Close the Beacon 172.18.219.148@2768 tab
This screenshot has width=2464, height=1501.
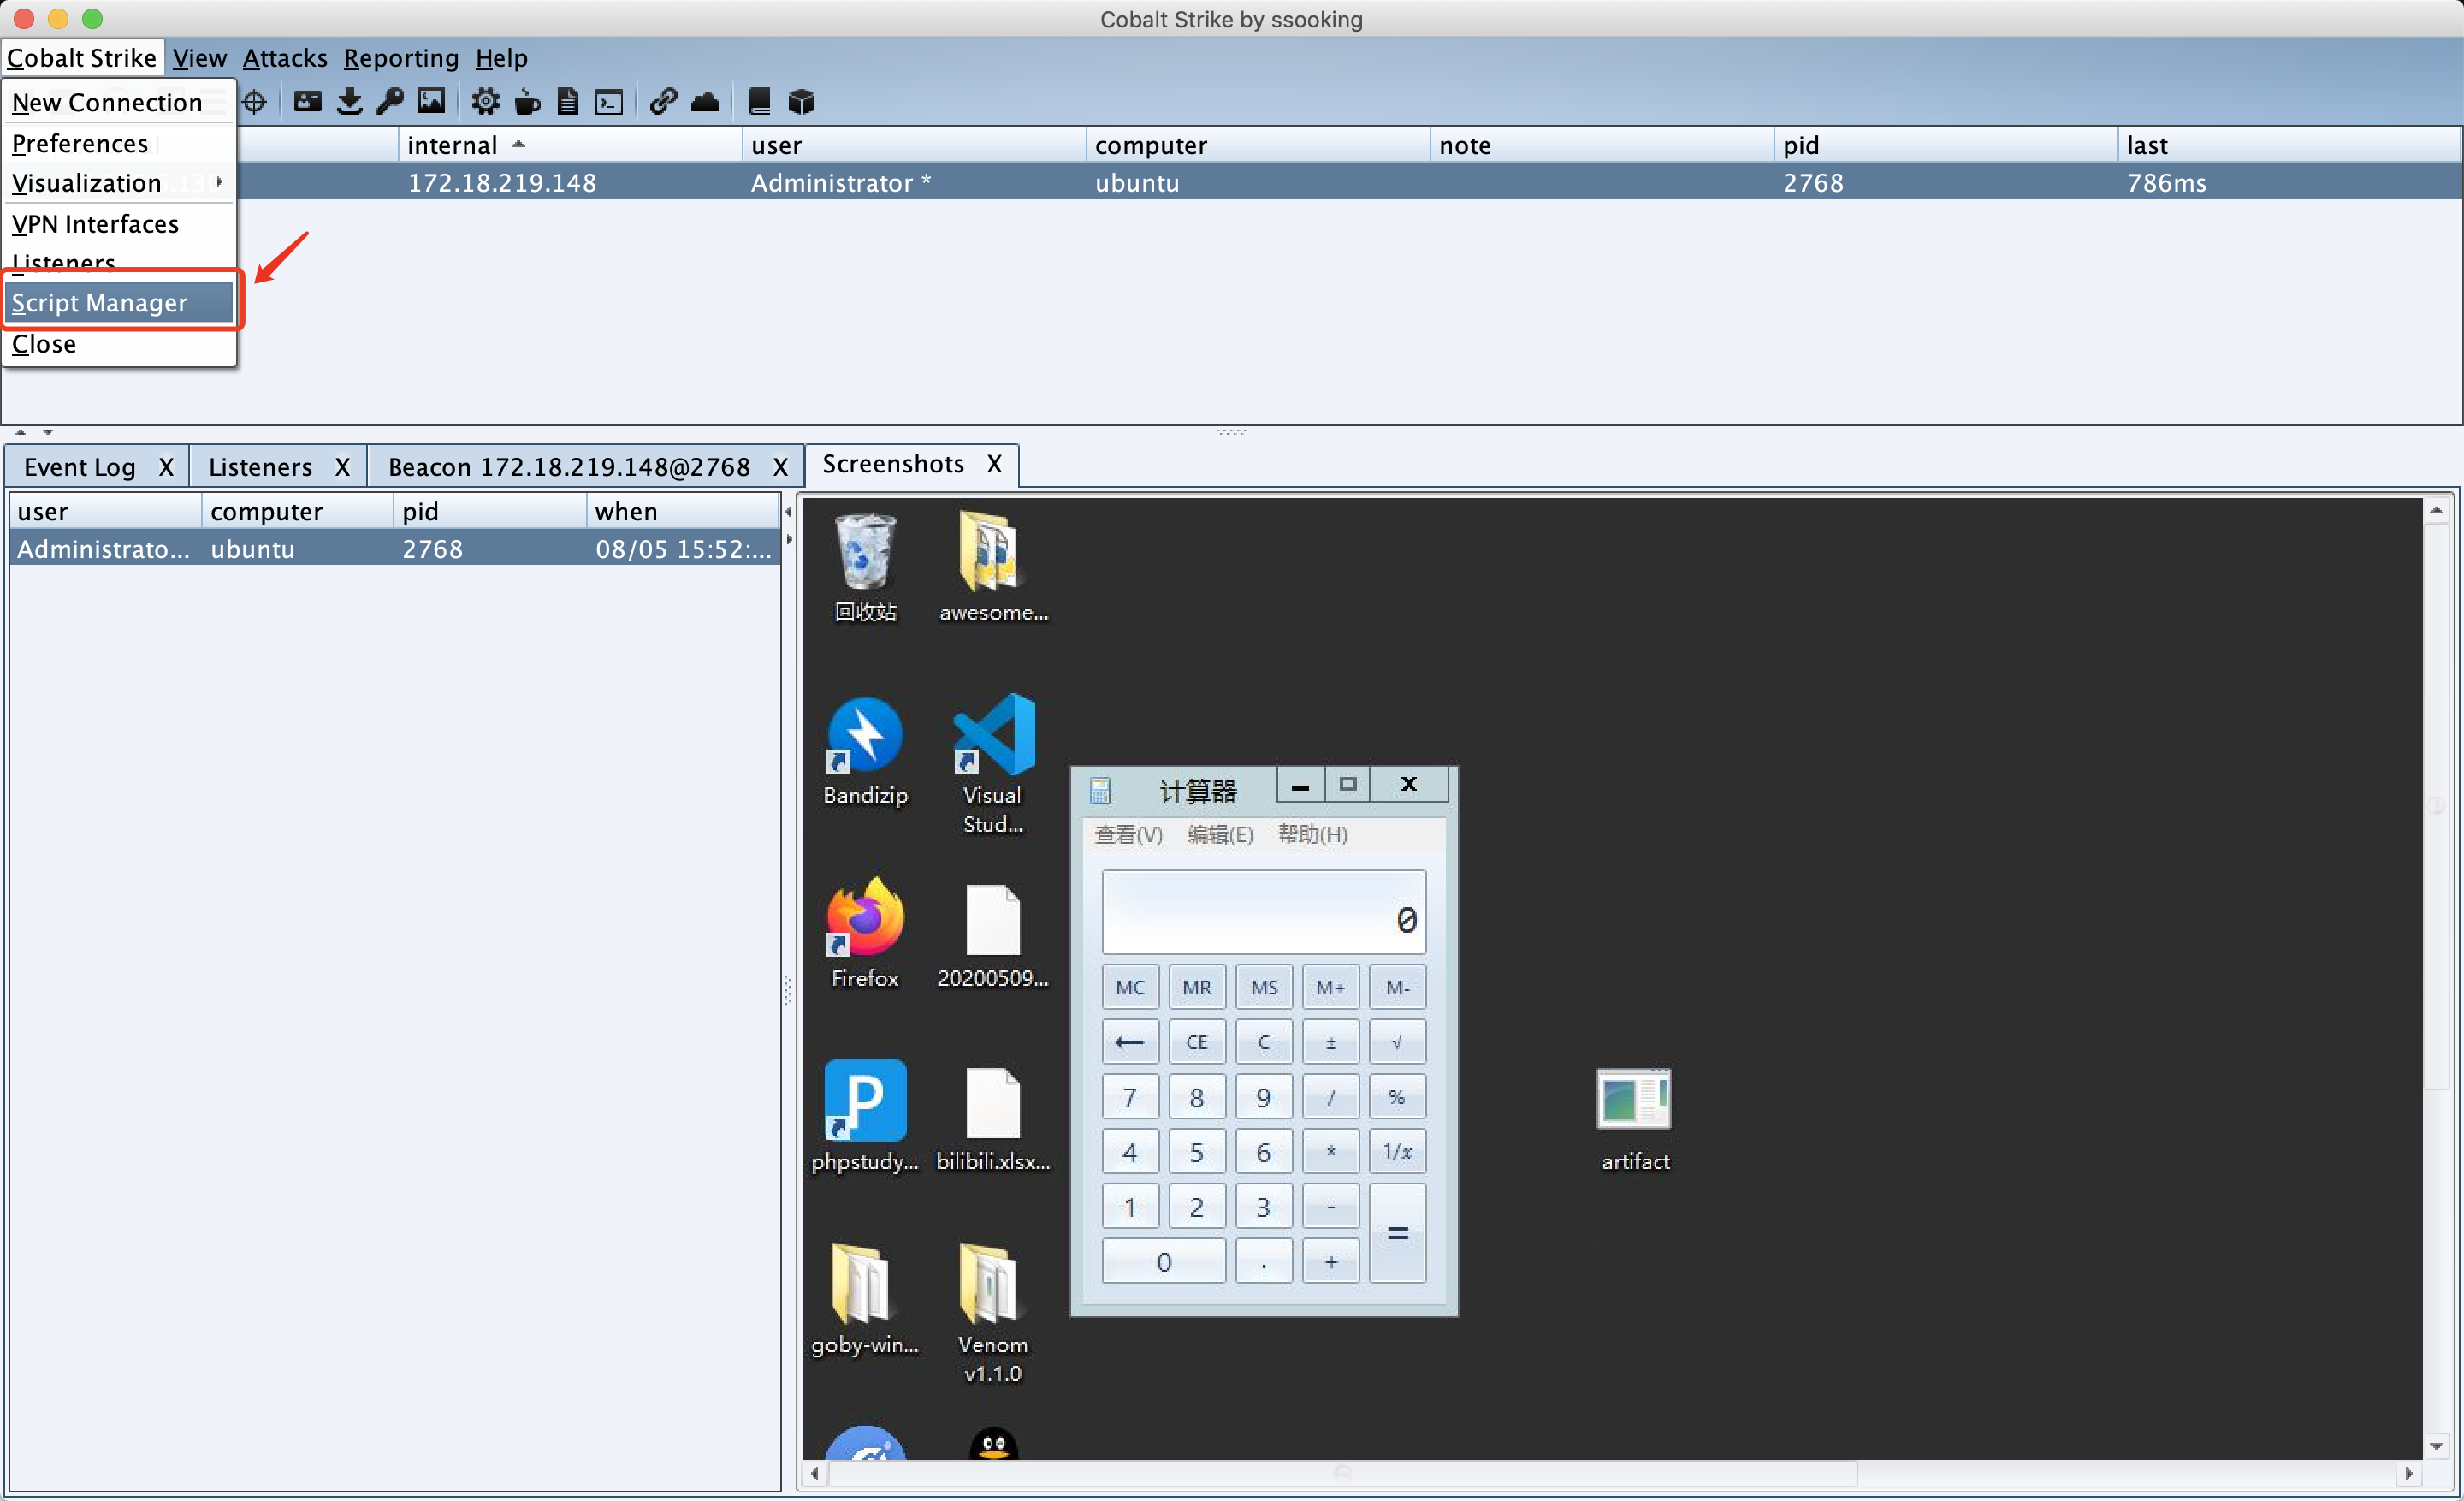(x=780, y=467)
